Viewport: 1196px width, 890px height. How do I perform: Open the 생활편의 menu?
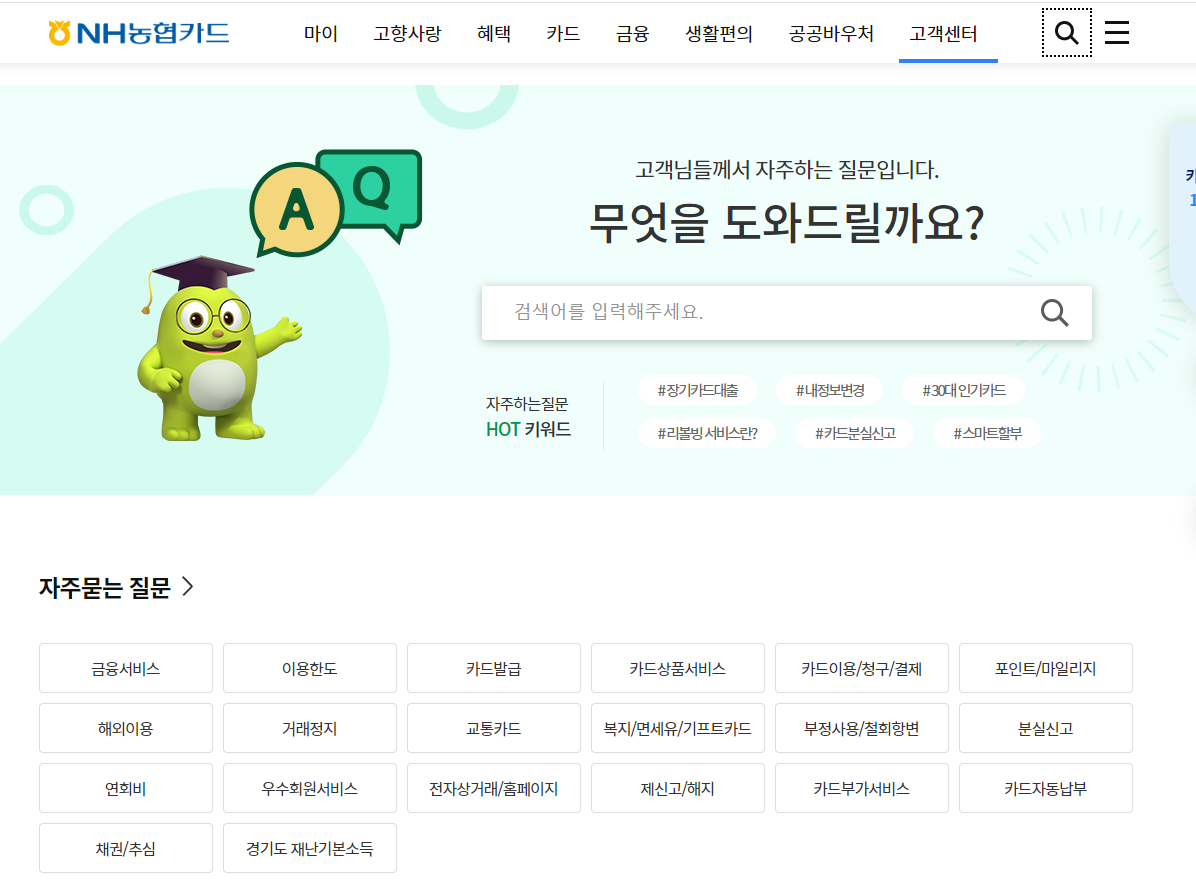pos(719,34)
